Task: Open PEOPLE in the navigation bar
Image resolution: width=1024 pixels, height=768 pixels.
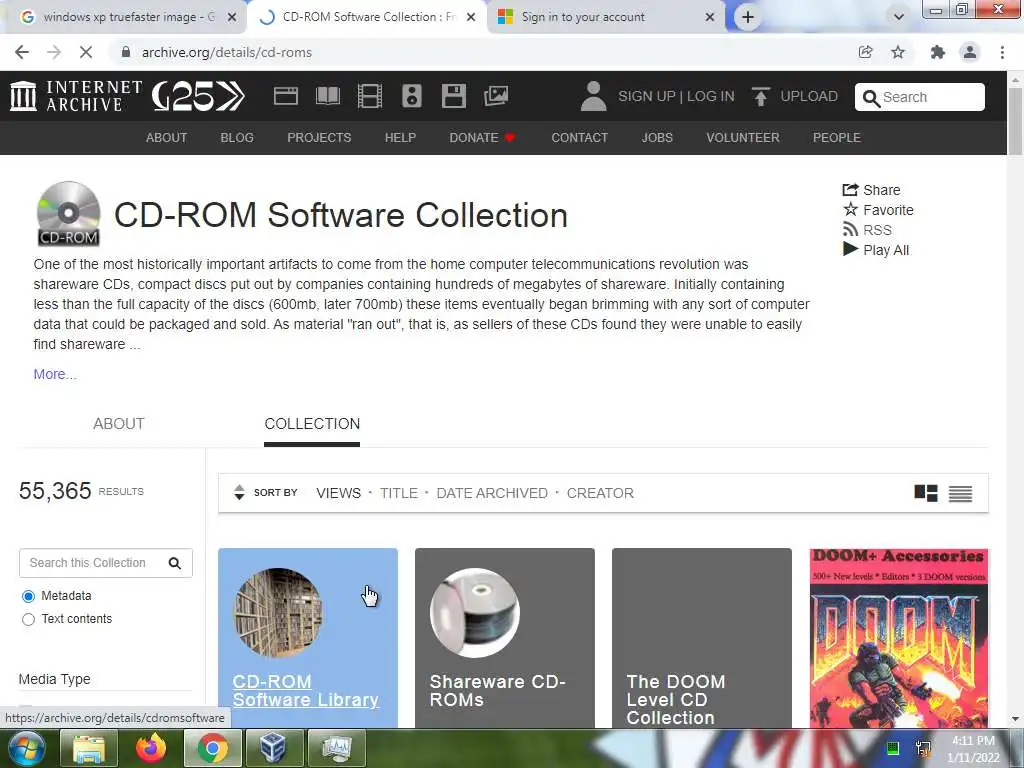Action: [x=837, y=138]
